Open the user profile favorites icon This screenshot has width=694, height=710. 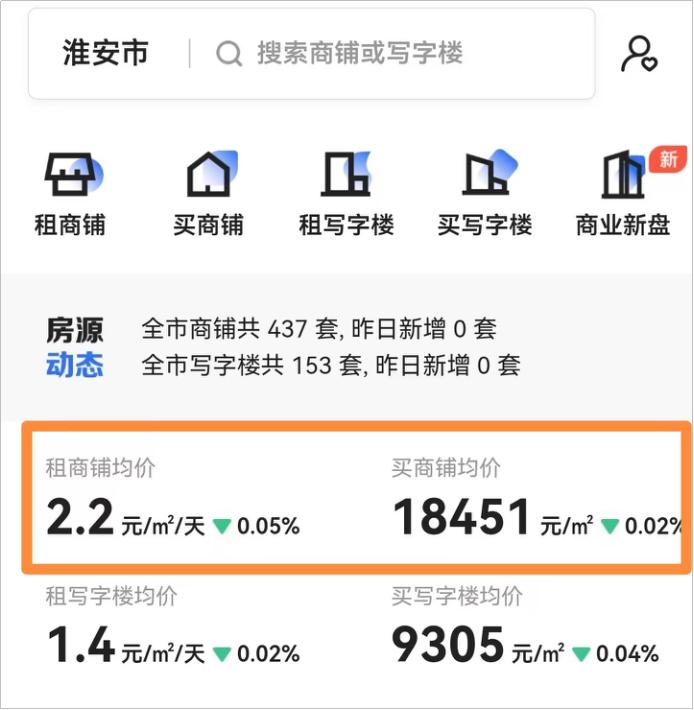(639, 54)
